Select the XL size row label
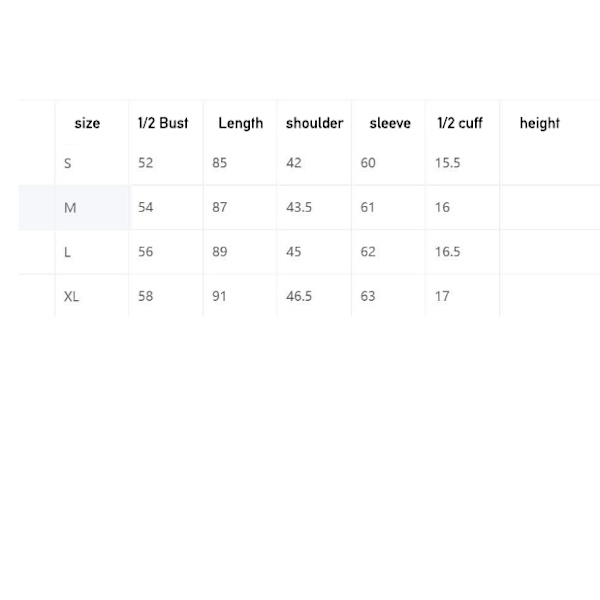This screenshot has height=600, width=600. point(72,297)
